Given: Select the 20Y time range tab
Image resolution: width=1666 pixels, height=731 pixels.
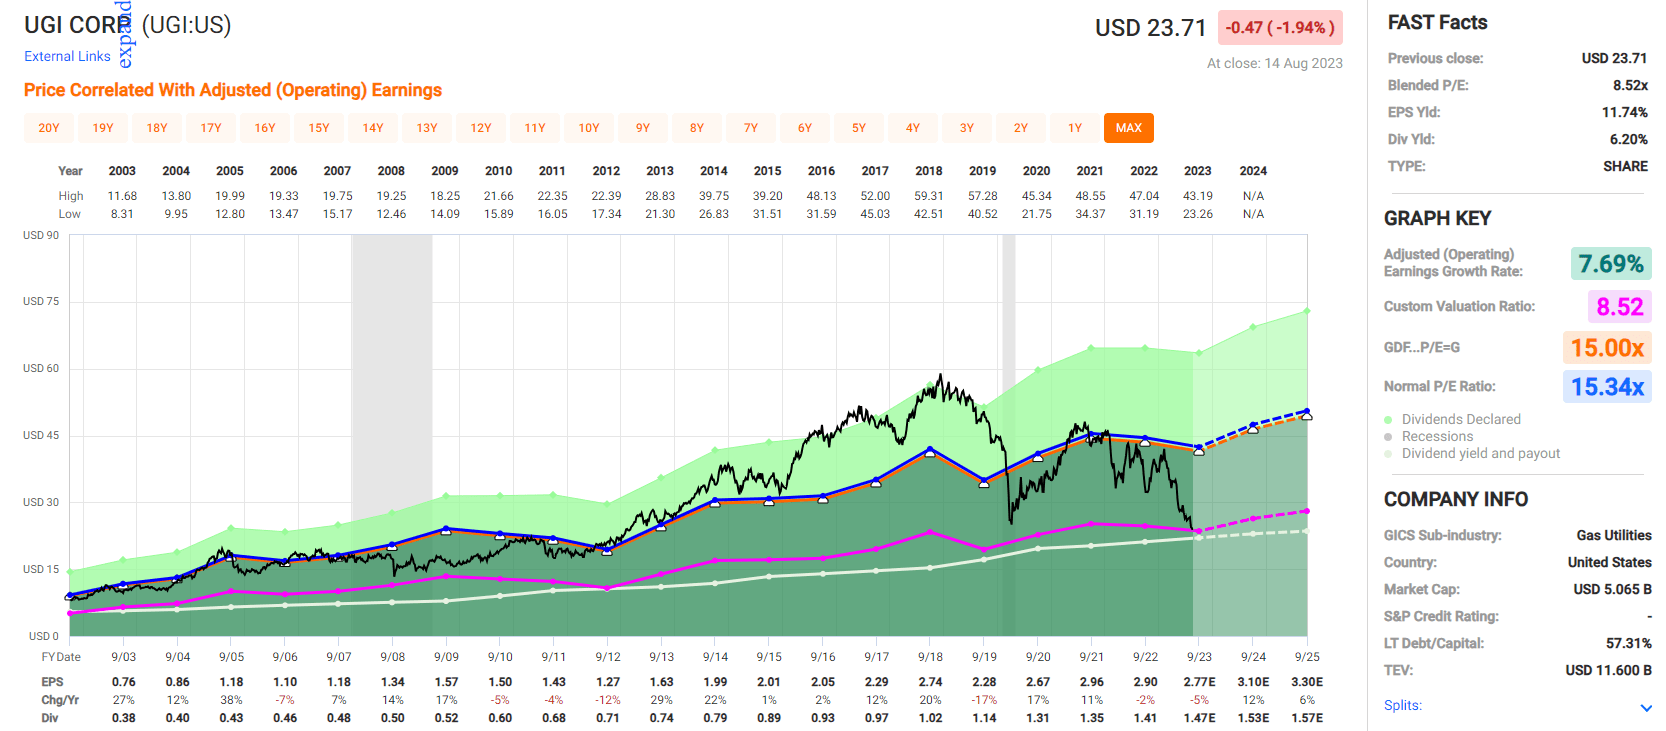Looking at the screenshot, I should (x=49, y=128).
